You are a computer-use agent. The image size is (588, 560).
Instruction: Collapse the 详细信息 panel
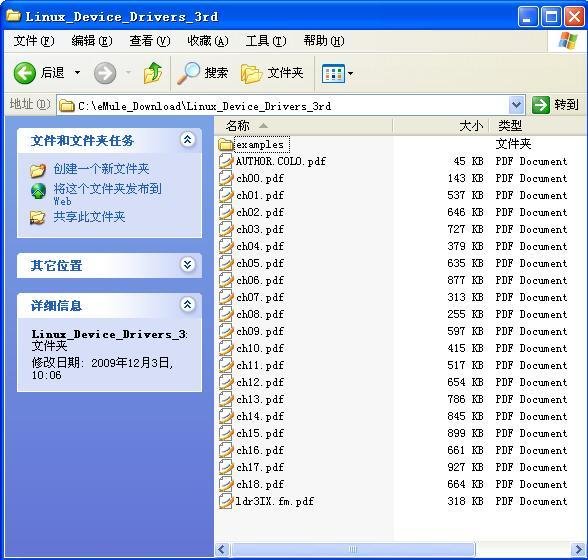188,304
